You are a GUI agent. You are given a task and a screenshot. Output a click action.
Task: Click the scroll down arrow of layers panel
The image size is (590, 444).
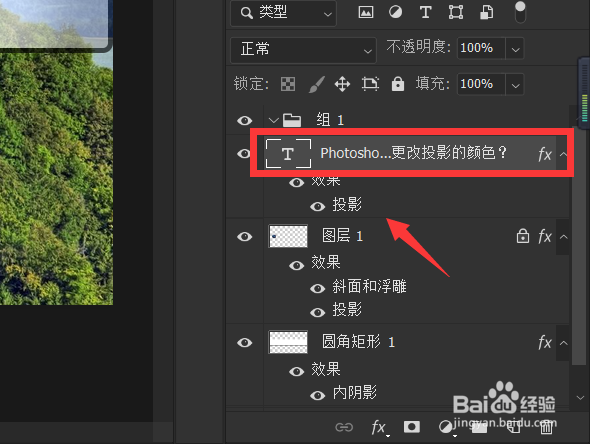580,397
